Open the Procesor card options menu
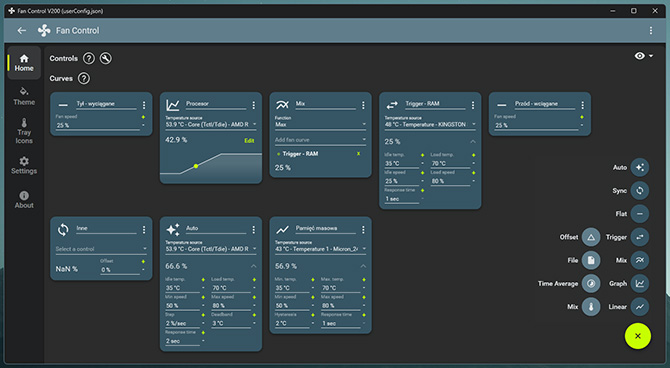Viewport: 670px width, 368px height. (253, 105)
